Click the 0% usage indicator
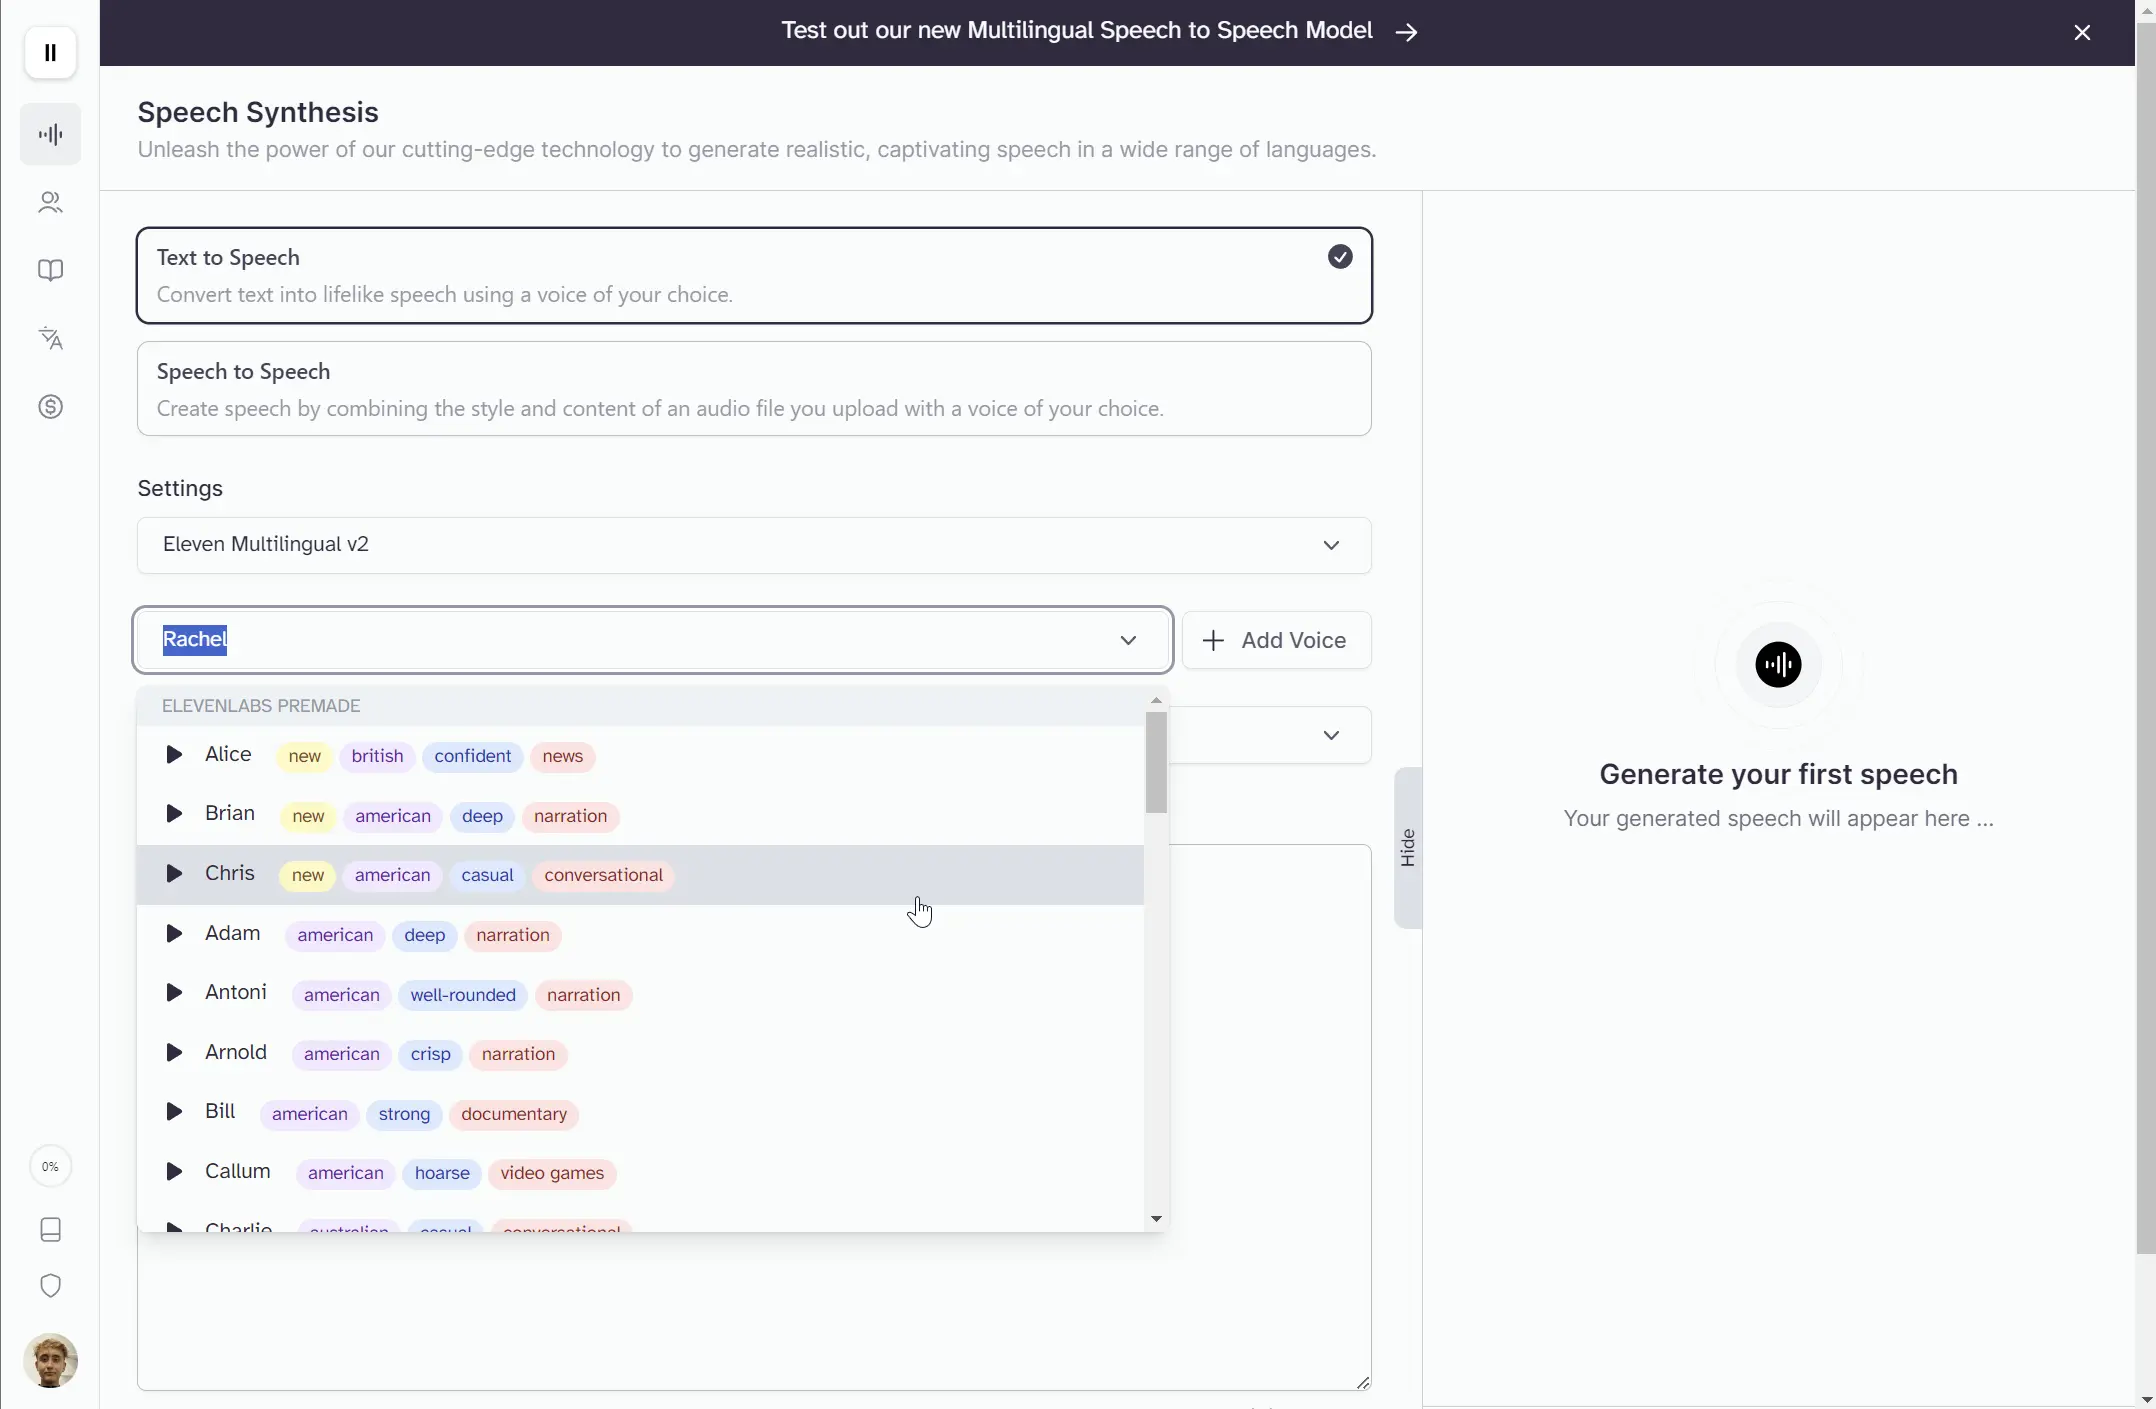2156x1409 pixels. click(49, 1166)
